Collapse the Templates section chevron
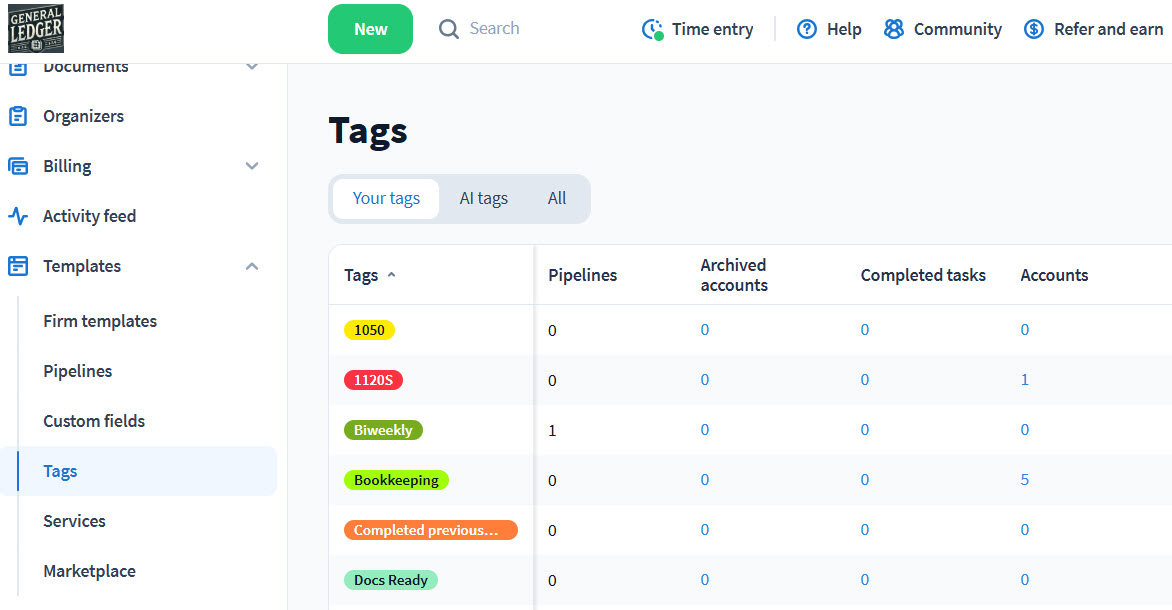Viewport: 1172px width, 610px height. 252,266
